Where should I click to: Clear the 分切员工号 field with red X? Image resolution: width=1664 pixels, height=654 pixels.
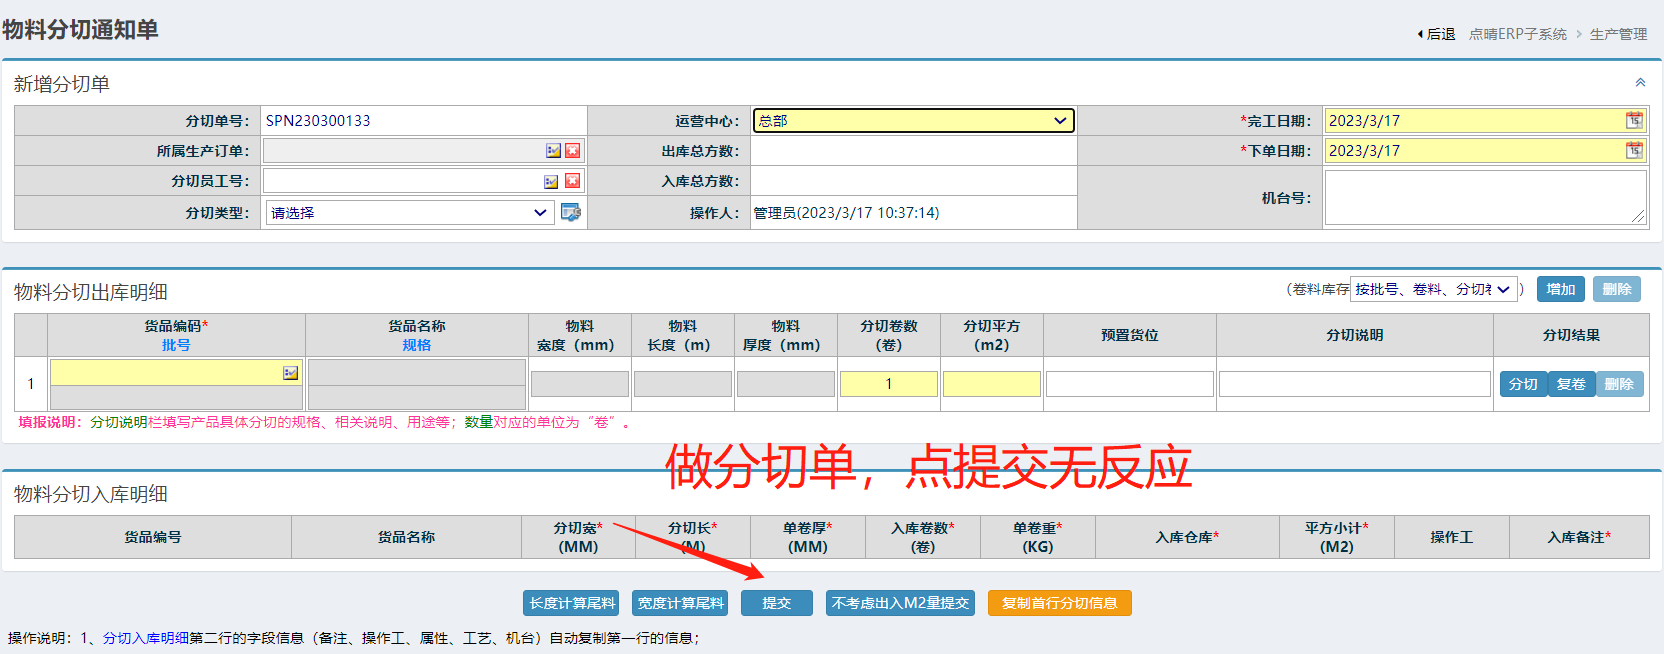tap(572, 181)
